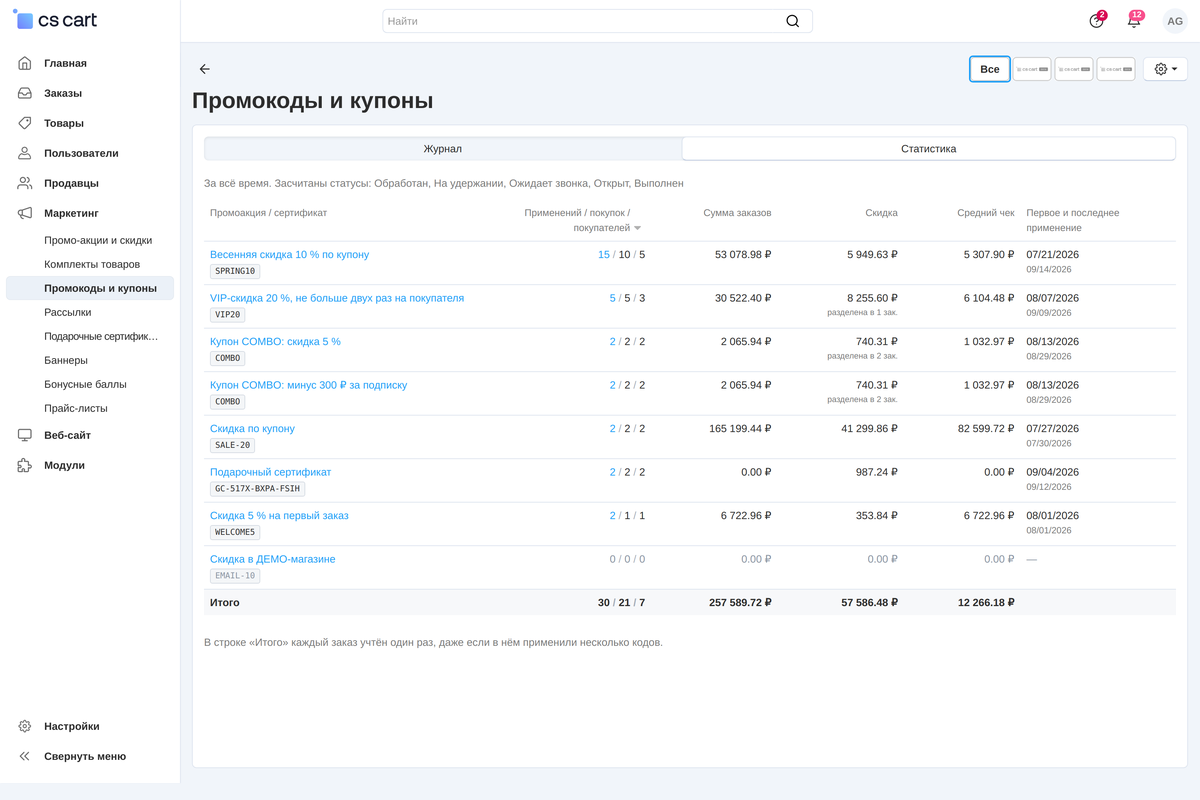1200x800 pixels.
Task: Open Заказы via its inbox icon
Action: coord(25,93)
